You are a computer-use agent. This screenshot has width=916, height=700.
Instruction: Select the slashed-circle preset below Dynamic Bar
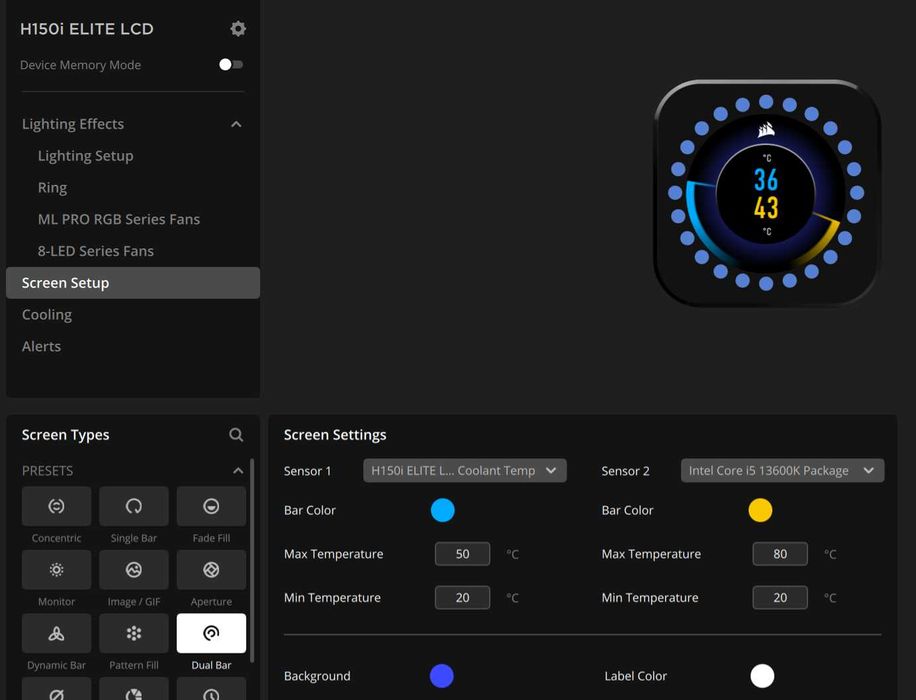[56, 689]
